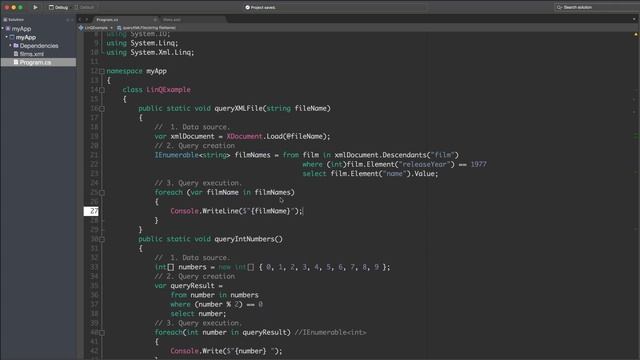Click 'Console' in the WriteLine statement
Screen dimensions: 640x360
click(184, 211)
